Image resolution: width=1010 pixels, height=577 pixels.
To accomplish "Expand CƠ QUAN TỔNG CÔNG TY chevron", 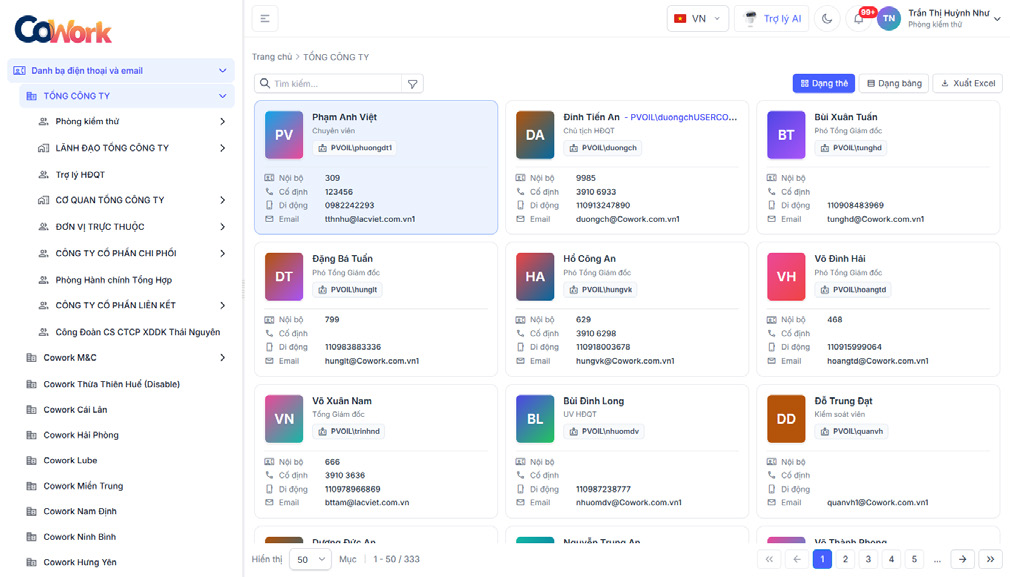I will [222, 200].
